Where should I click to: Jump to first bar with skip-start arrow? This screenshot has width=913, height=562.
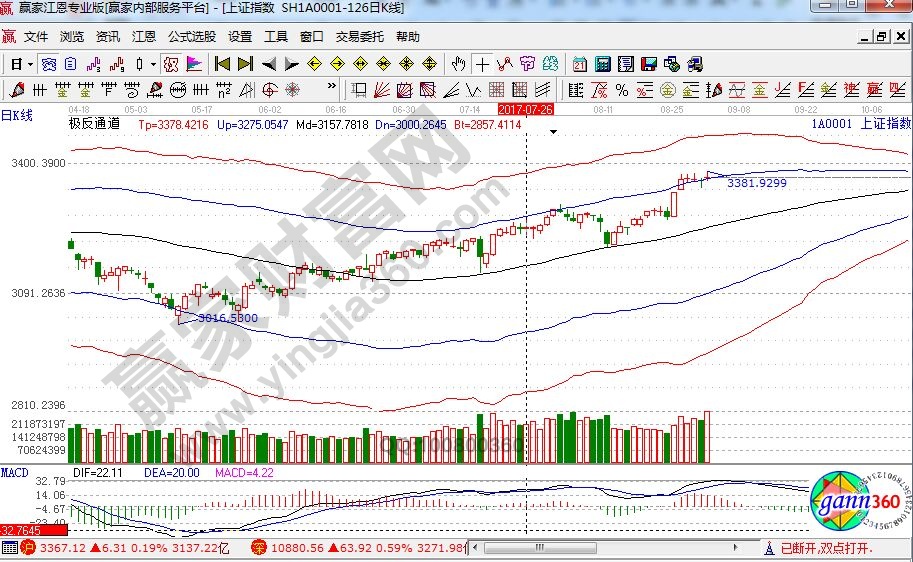pyautogui.click(x=223, y=64)
